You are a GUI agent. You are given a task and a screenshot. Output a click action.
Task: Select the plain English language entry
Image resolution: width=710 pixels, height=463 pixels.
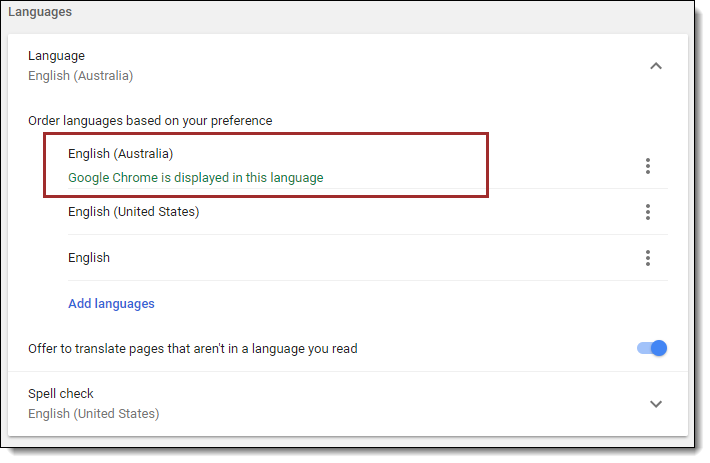click(89, 258)
